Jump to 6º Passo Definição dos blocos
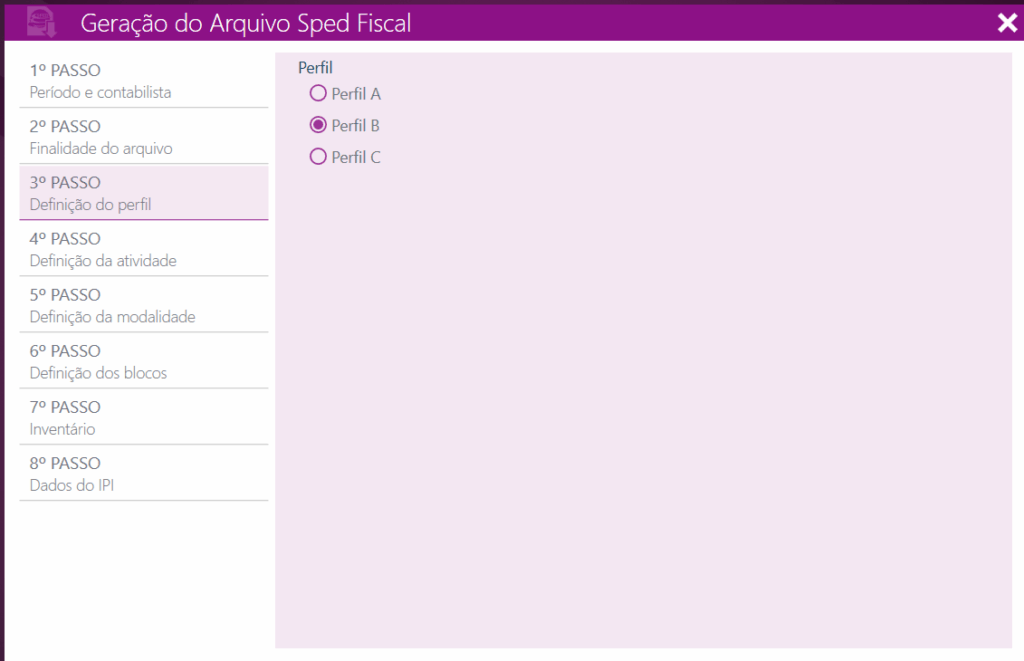The image size is (1024, 661). coord(143,361)
